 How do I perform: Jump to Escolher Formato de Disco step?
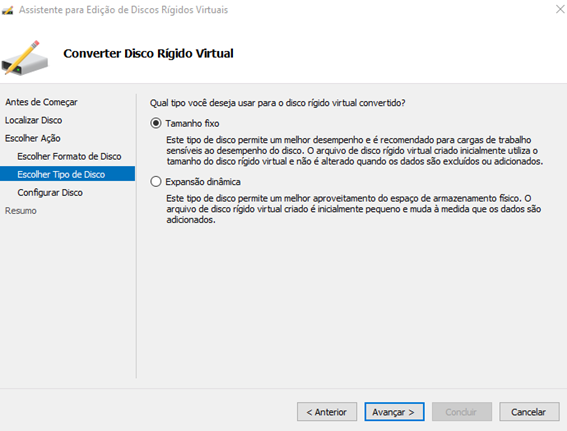[x=69, y=157]
